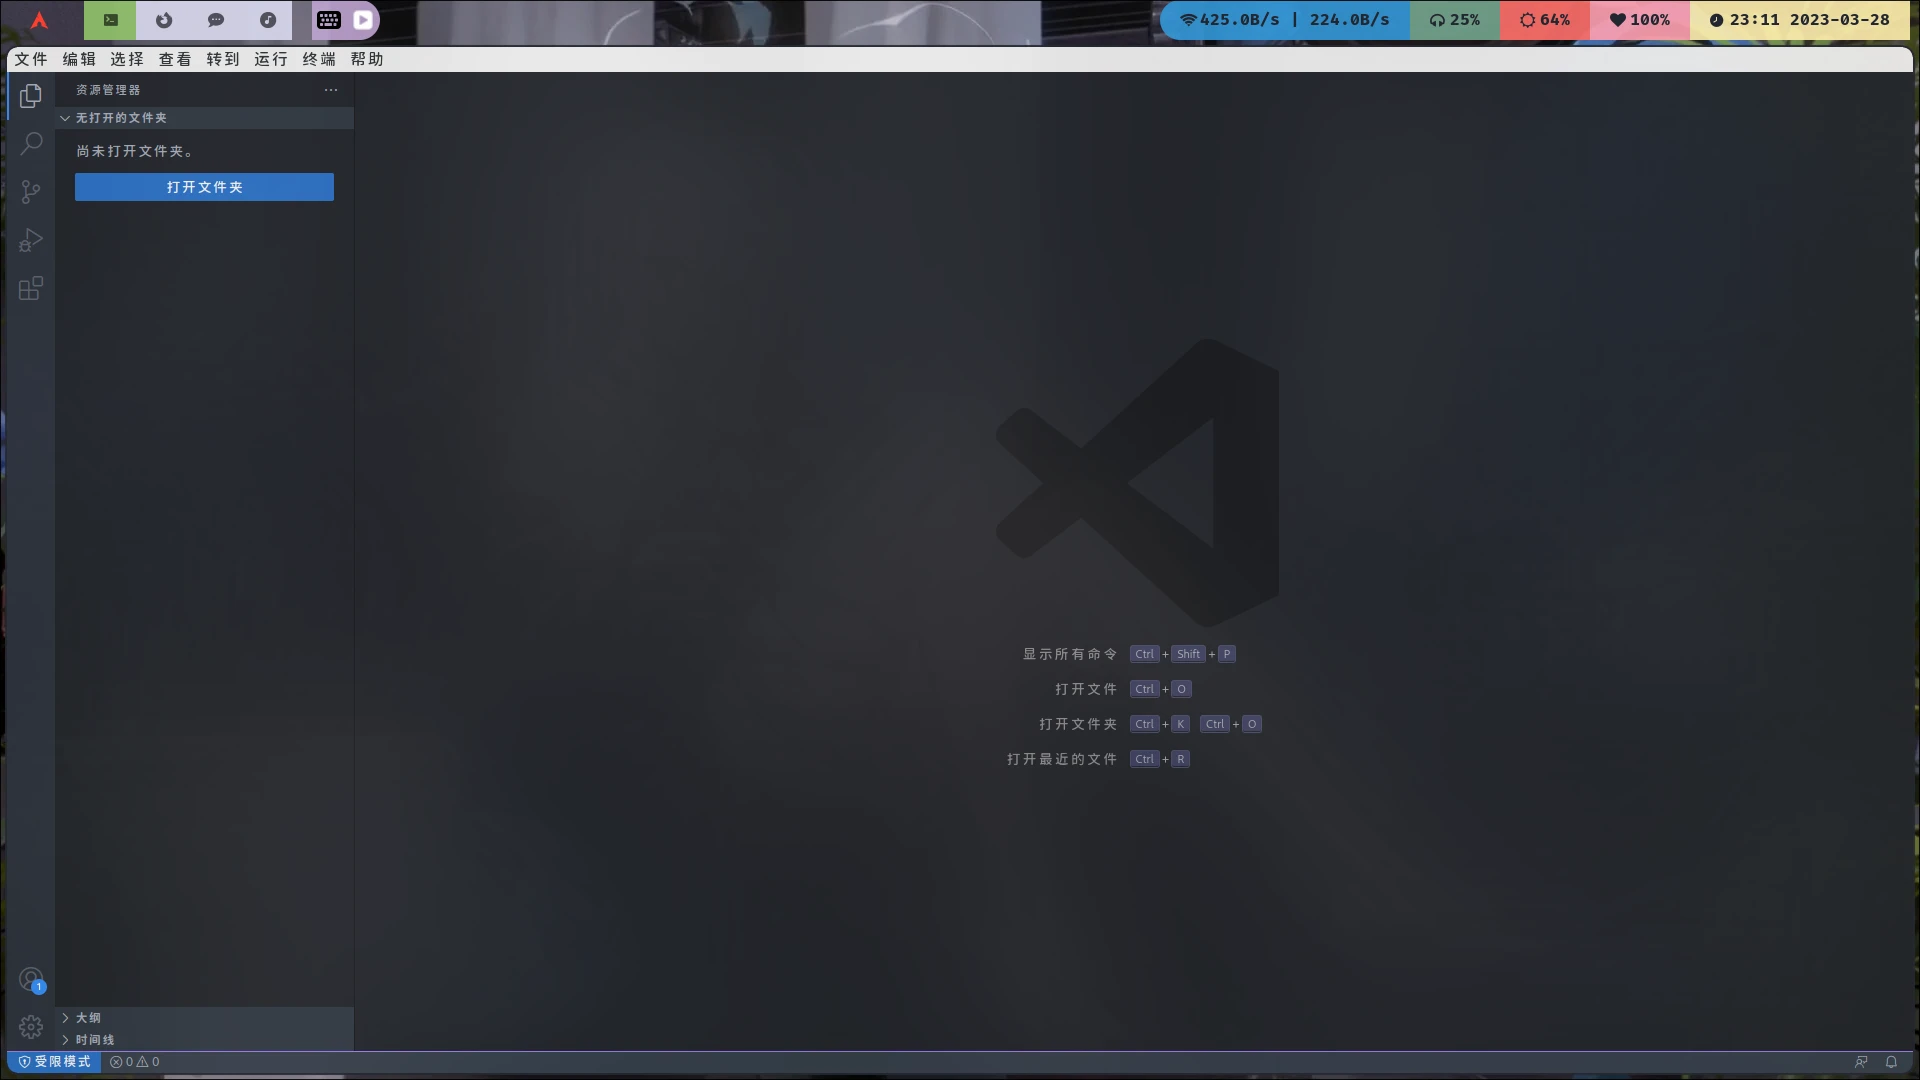Click the notifications bell in status bar
Screen dimensions: 1920x1080
coord(1891,1062)
